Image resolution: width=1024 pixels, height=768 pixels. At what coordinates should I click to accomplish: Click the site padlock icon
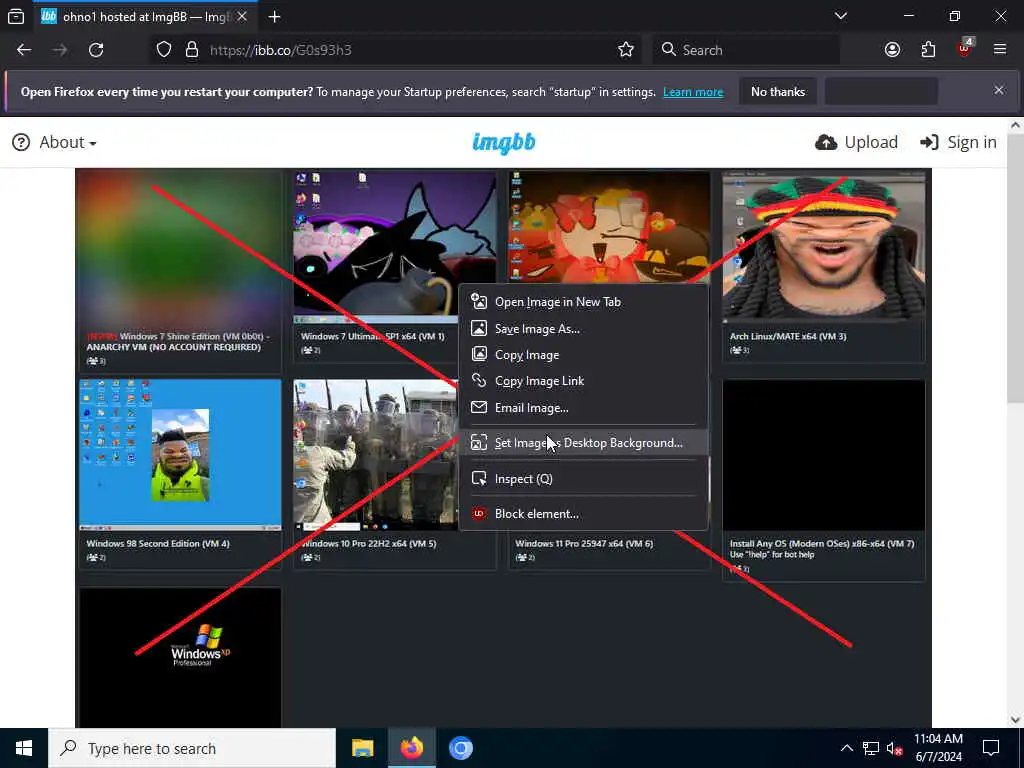coord(191,50)
